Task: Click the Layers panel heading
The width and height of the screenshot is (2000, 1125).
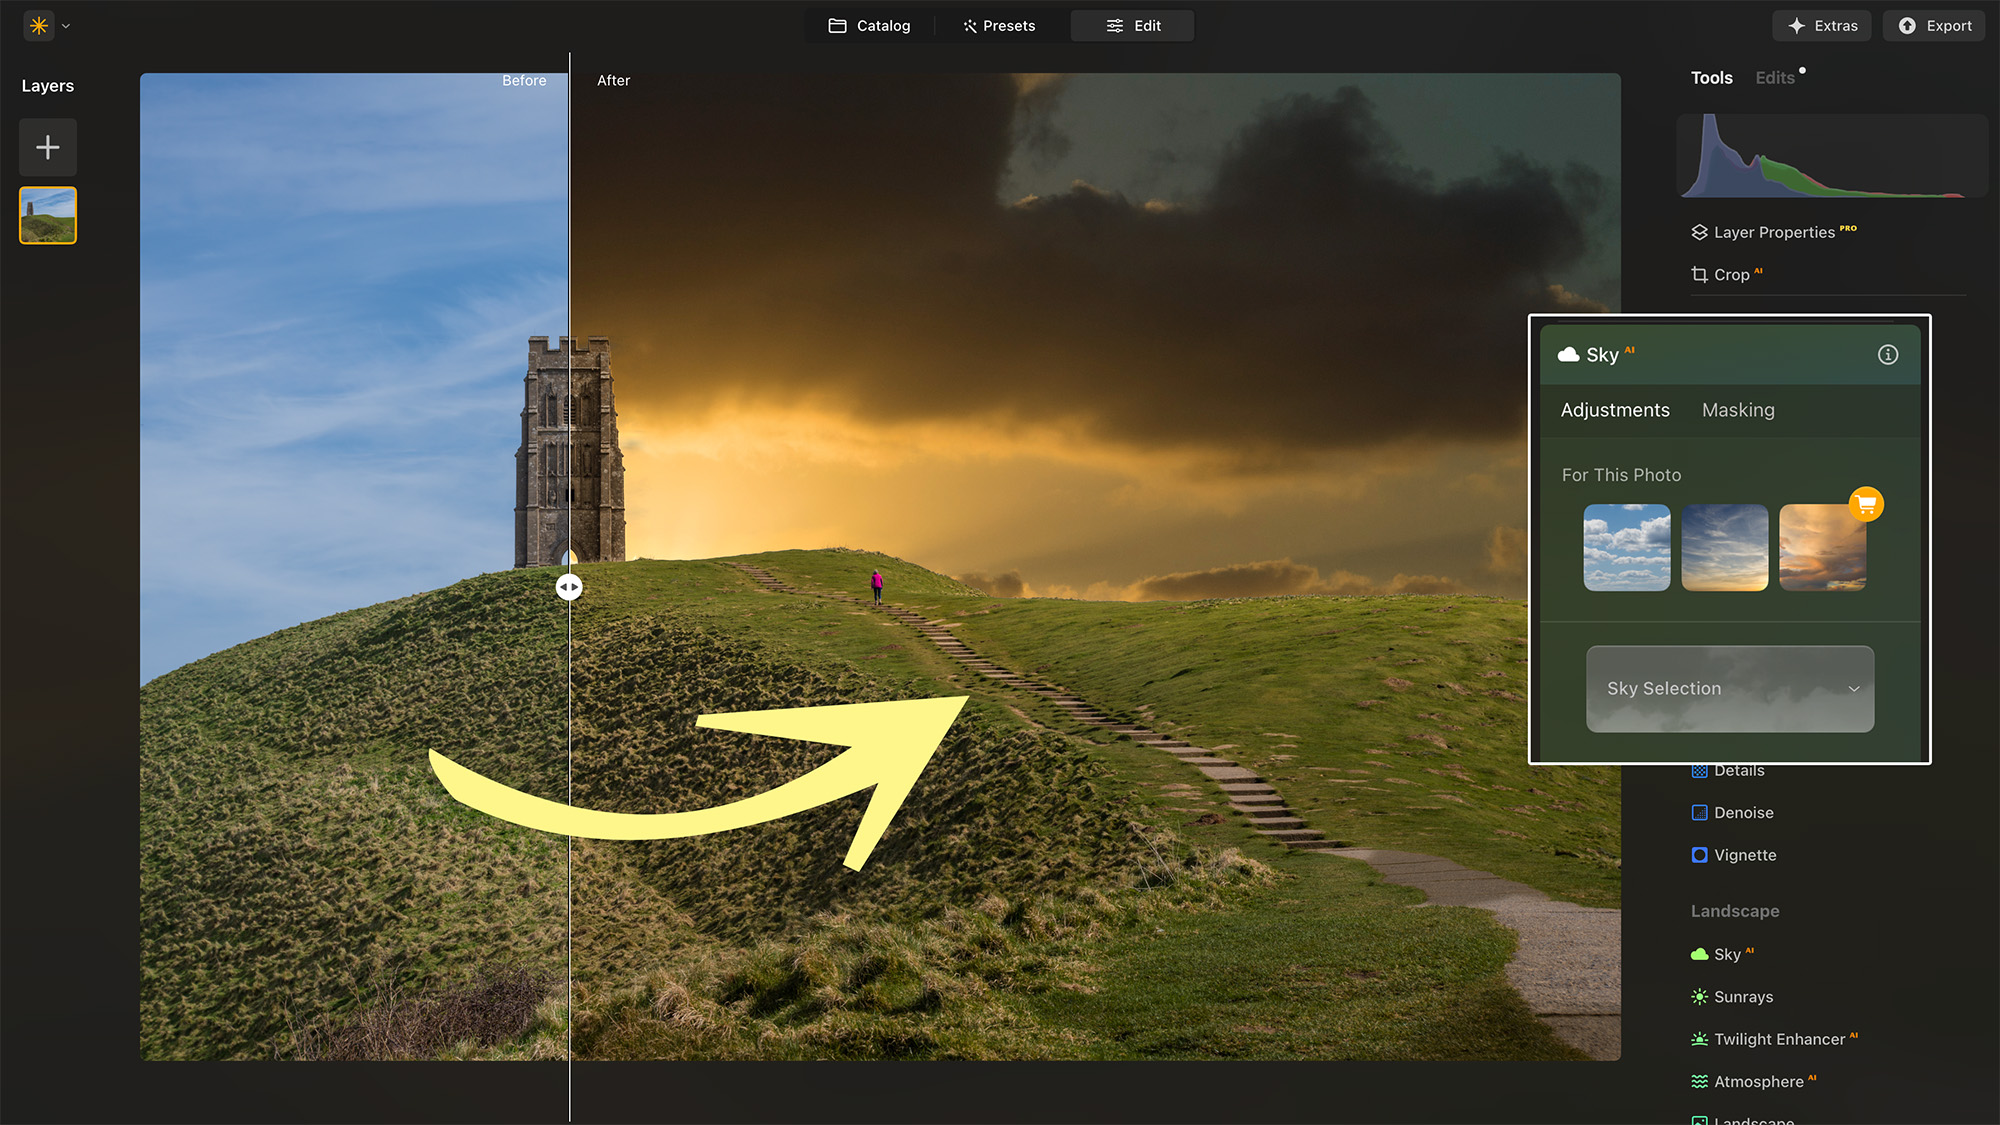Action: point(48,86)
